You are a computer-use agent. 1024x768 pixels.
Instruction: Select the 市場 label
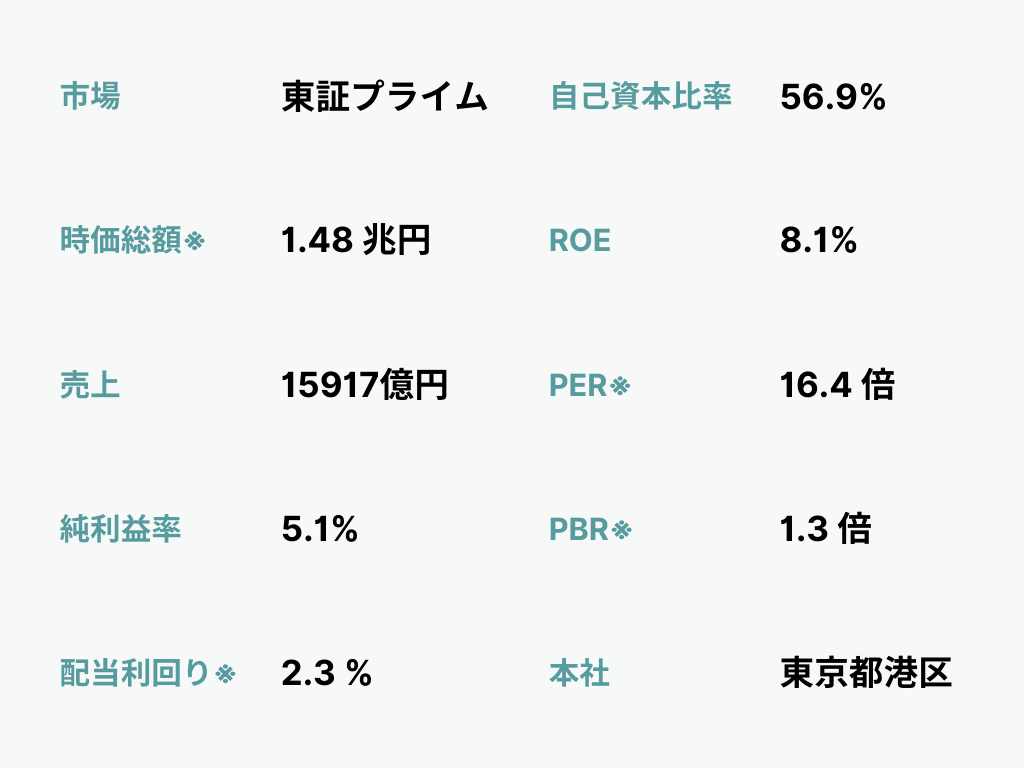click(90, 96)
